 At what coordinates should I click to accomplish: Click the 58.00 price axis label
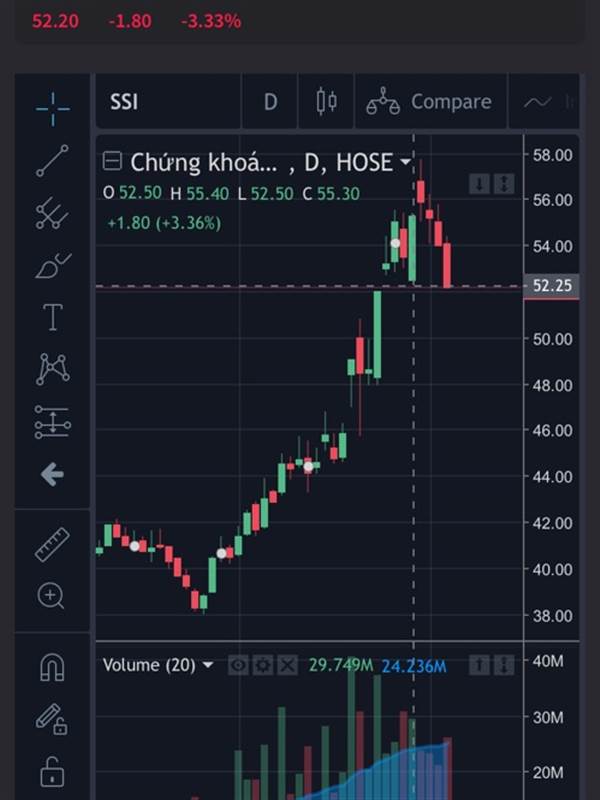(x=553, y=155)
